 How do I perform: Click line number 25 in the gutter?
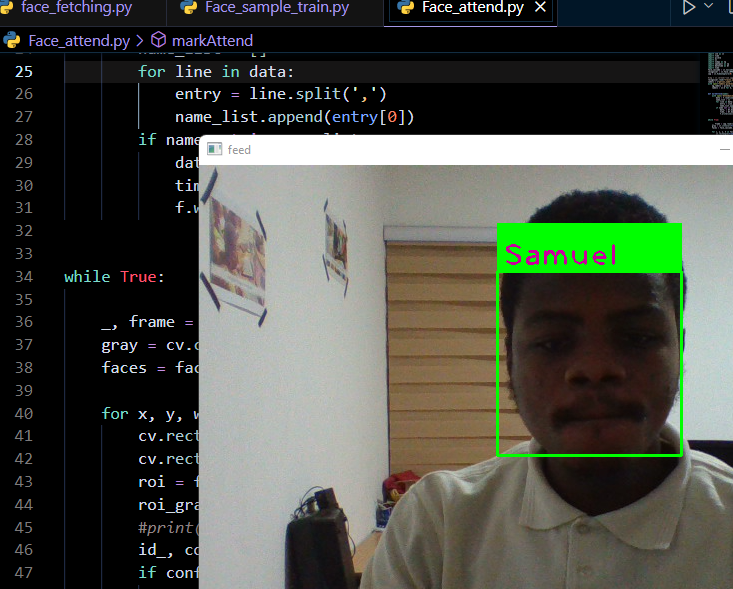(x=24, y=72)
